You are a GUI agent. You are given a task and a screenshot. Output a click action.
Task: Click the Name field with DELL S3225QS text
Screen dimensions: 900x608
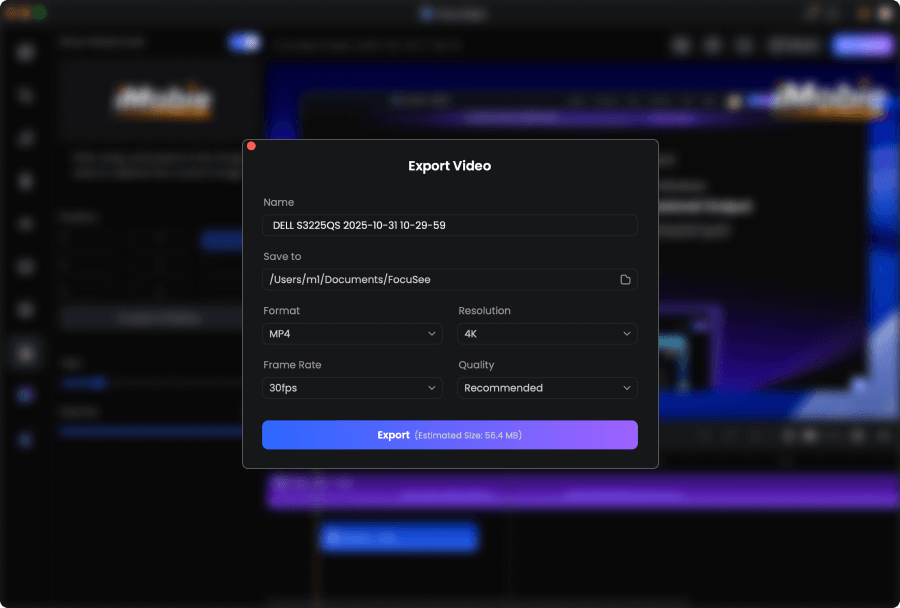tap(449, 225)
